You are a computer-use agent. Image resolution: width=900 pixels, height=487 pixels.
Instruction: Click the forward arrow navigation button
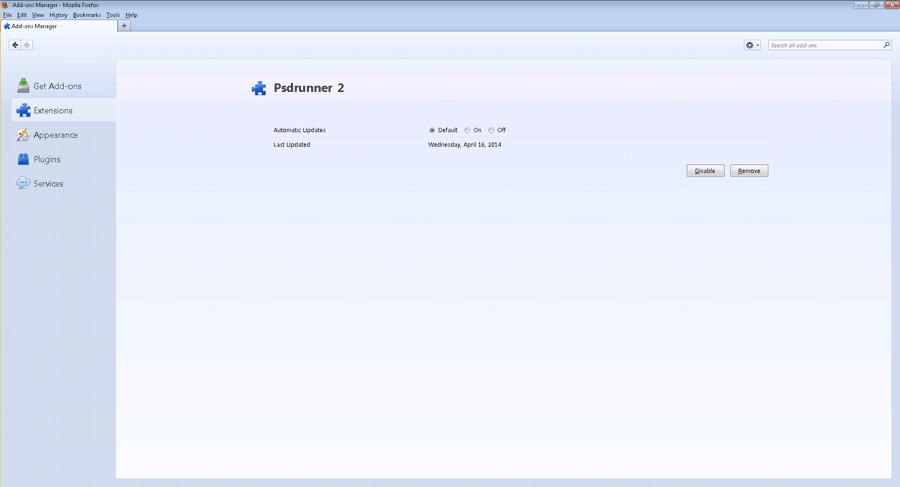[27, 45]
